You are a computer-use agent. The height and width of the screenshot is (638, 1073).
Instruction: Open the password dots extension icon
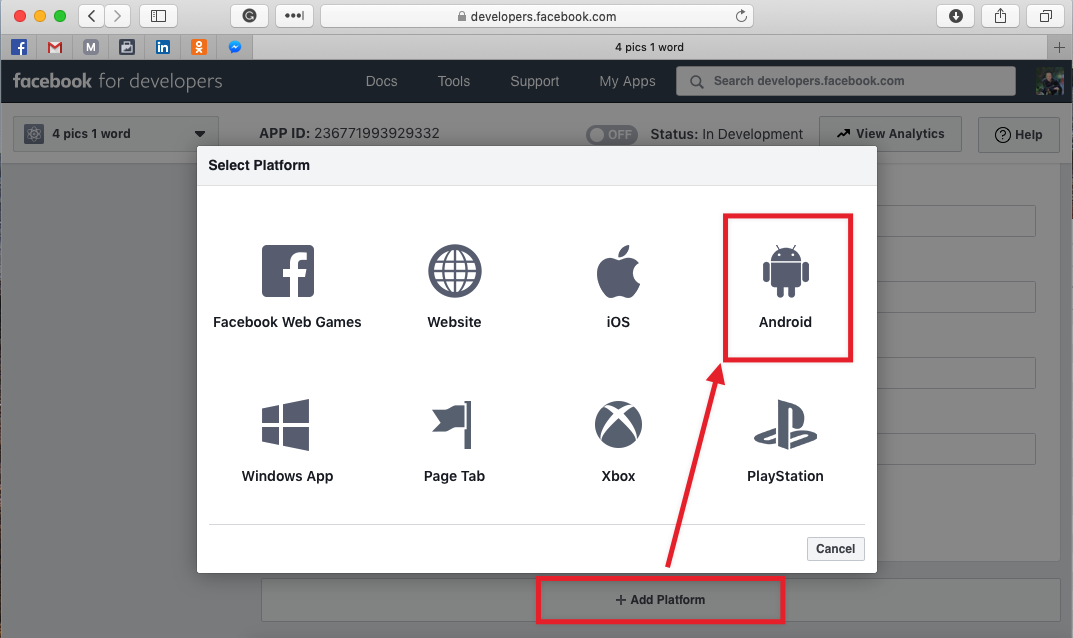tap(294, 16)
